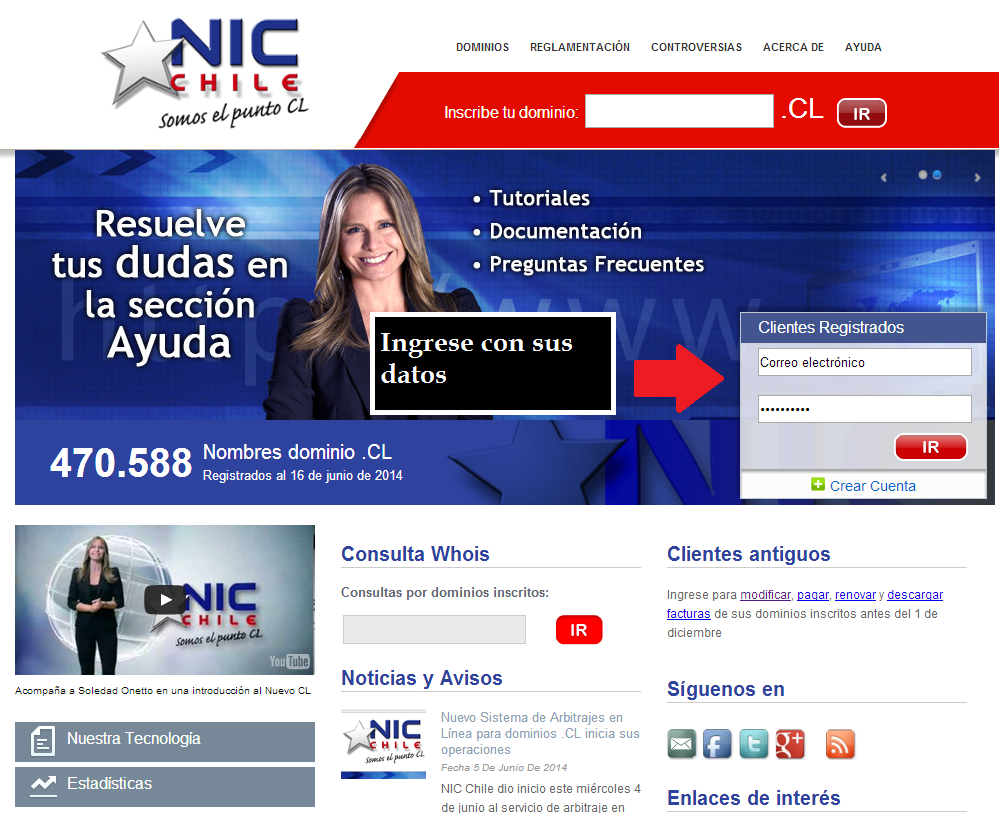Click IR button next to .CL
Viewport: 999px width, 813px height.
tap(861, 113)
